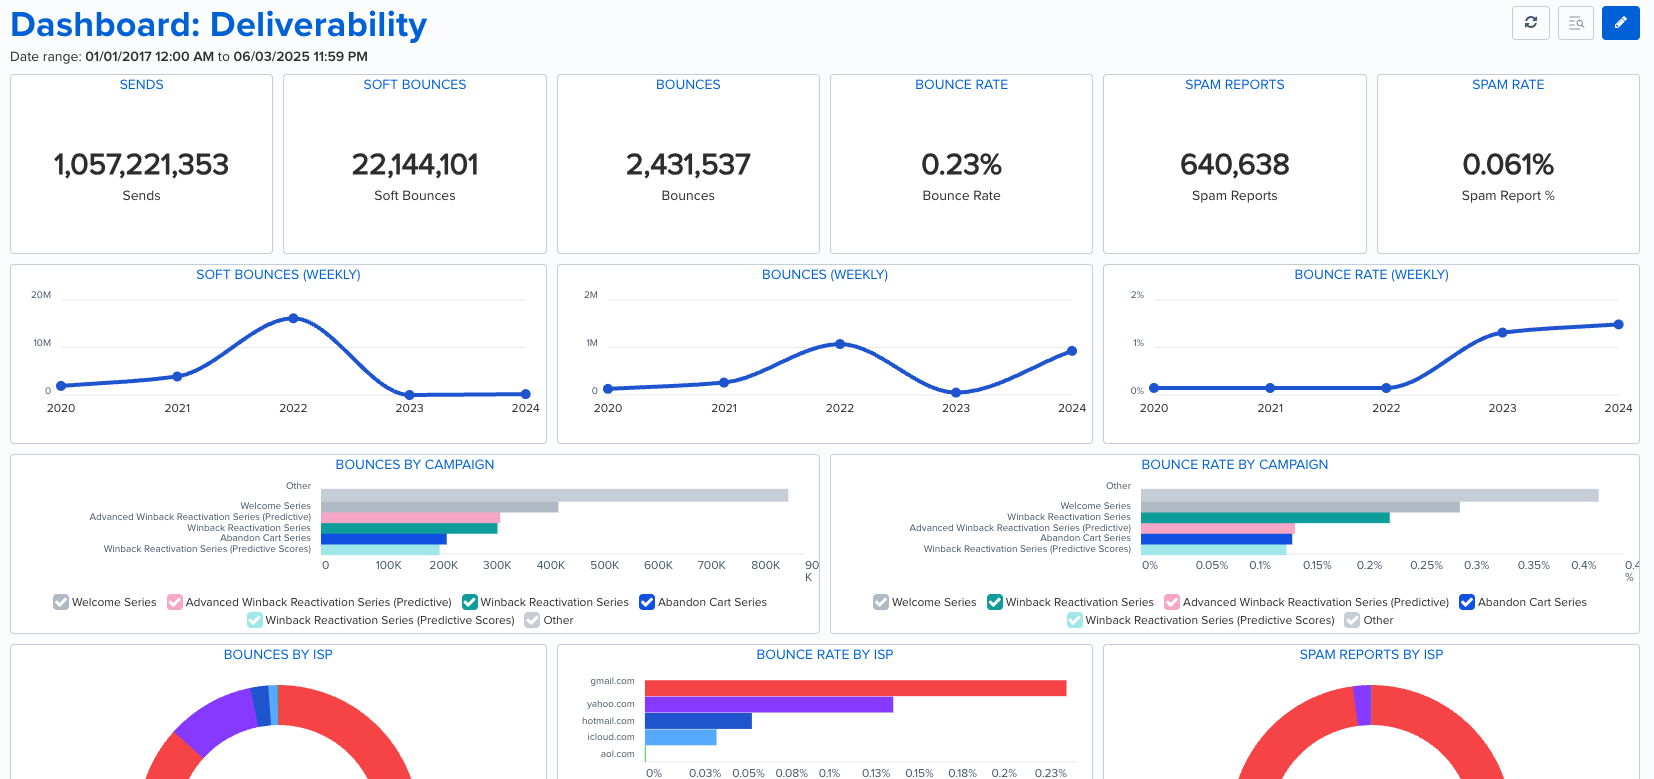
Task: Click the BOUNCE RATE BY CAMPAIGN chart title
Action: (1235, 465)
